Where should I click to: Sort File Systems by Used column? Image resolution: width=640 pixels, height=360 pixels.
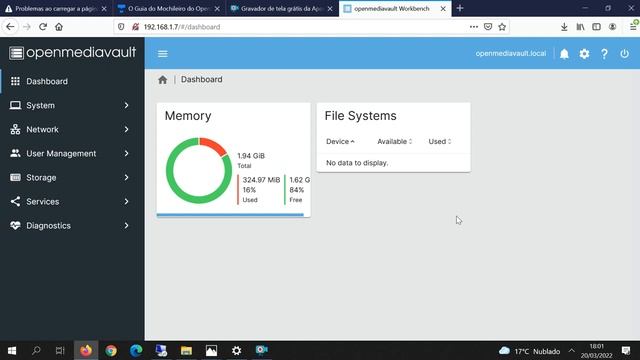coord(440,142)
